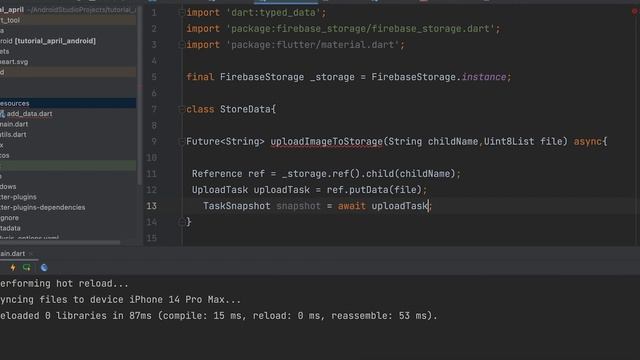Select the 'ets' folder row in tree
Viewport: 640px width, 360px height.
5,51
